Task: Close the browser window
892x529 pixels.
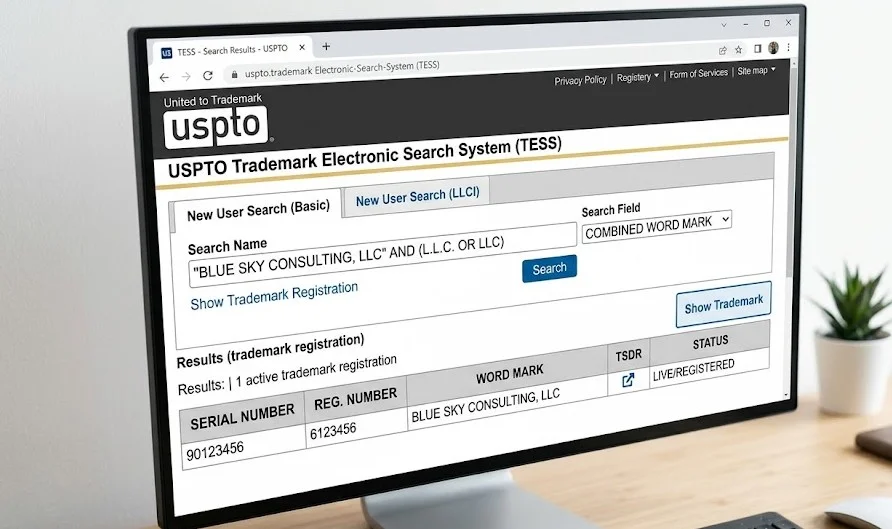Action: coord(788,22)
